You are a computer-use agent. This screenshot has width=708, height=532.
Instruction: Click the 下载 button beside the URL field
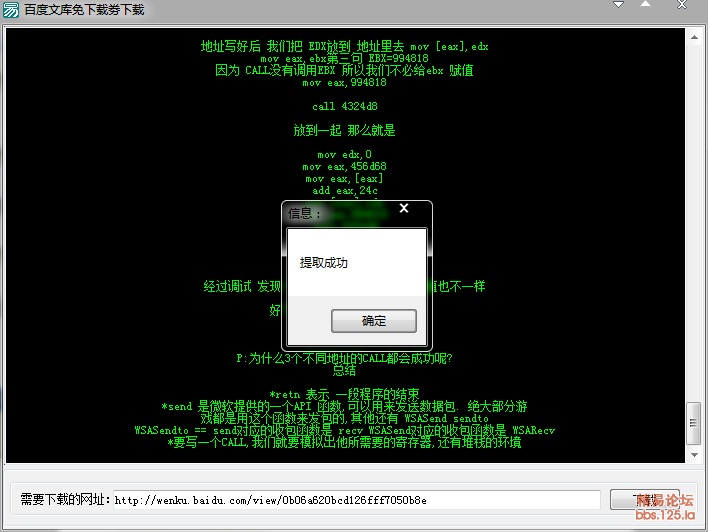(645, 500)
